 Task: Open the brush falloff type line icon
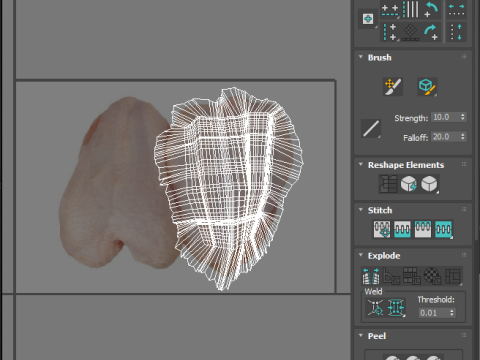pyautogui.click(x=371, y=129)
